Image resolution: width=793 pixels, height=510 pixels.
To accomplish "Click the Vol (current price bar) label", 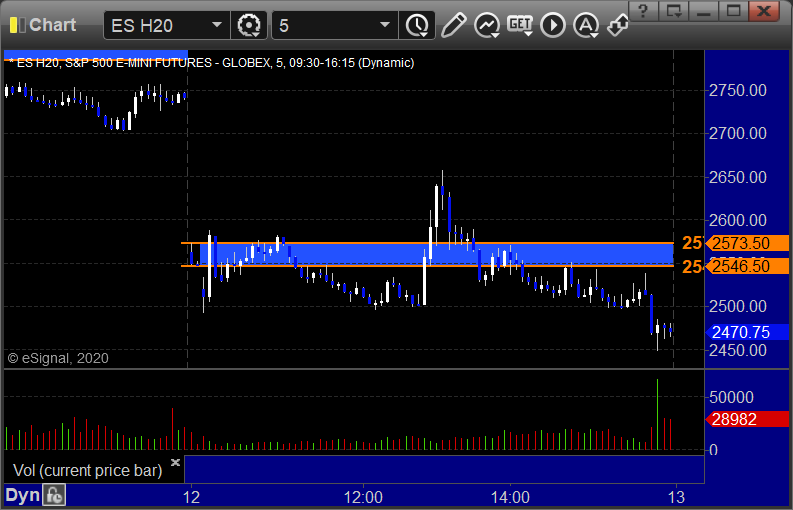I will click(x=87, y=471).
